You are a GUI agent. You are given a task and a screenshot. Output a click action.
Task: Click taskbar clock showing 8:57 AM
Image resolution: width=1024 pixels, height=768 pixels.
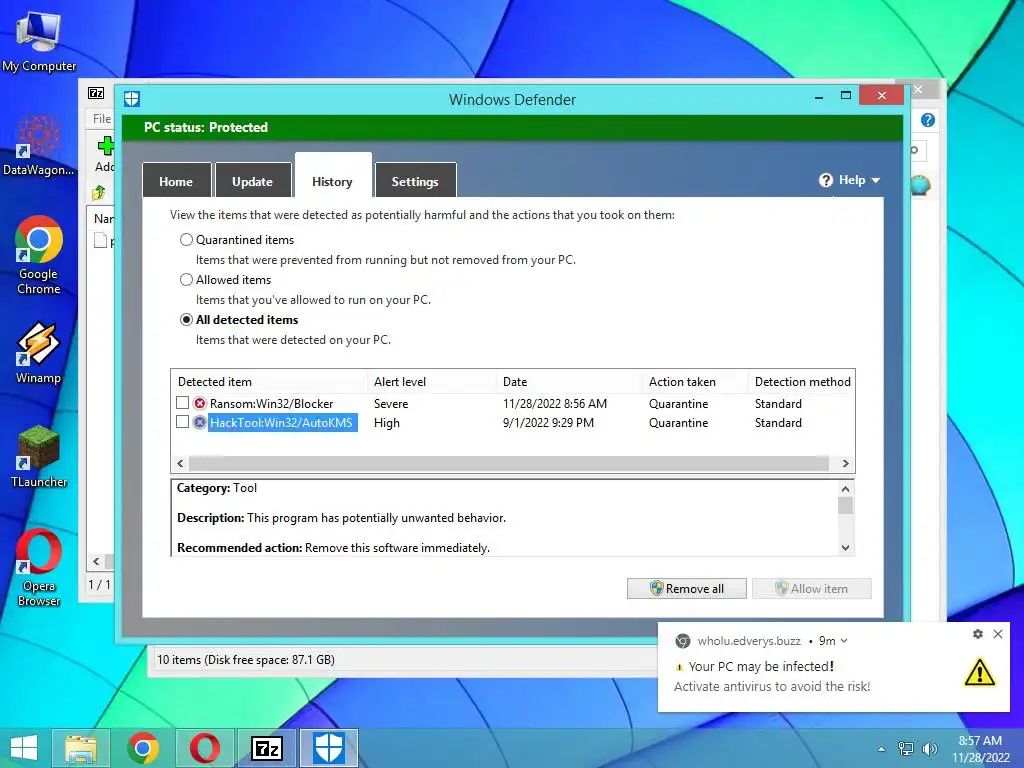980,748
